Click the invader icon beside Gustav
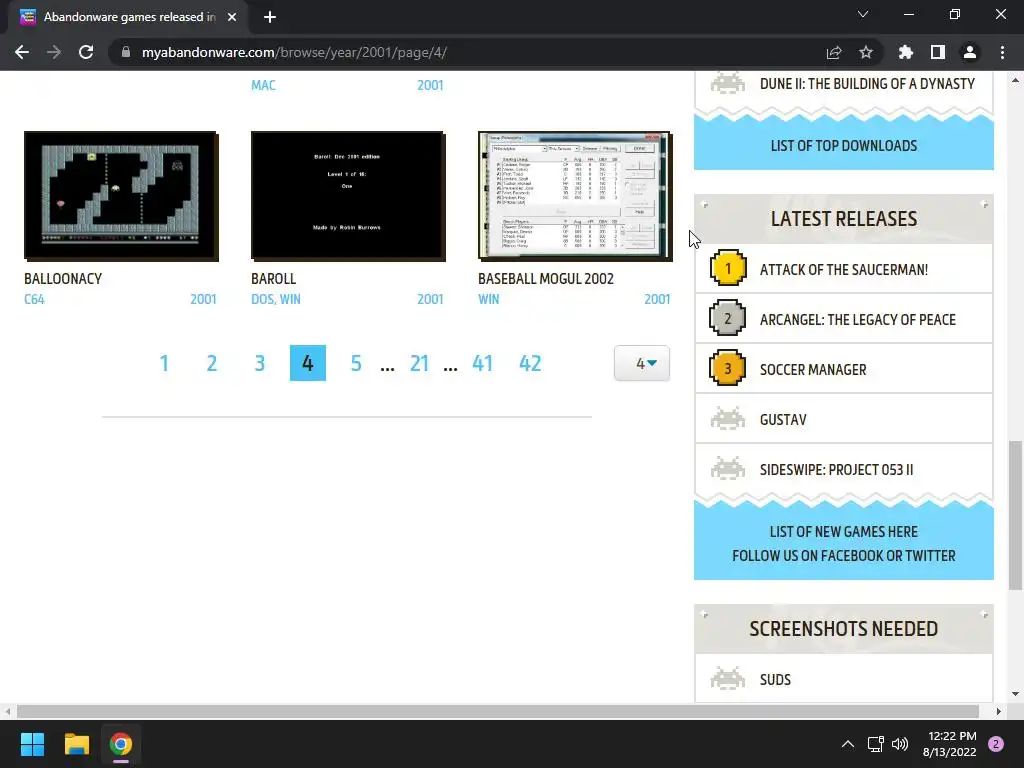This screenshot has width=1024, height=768. [x=728, y=419]
